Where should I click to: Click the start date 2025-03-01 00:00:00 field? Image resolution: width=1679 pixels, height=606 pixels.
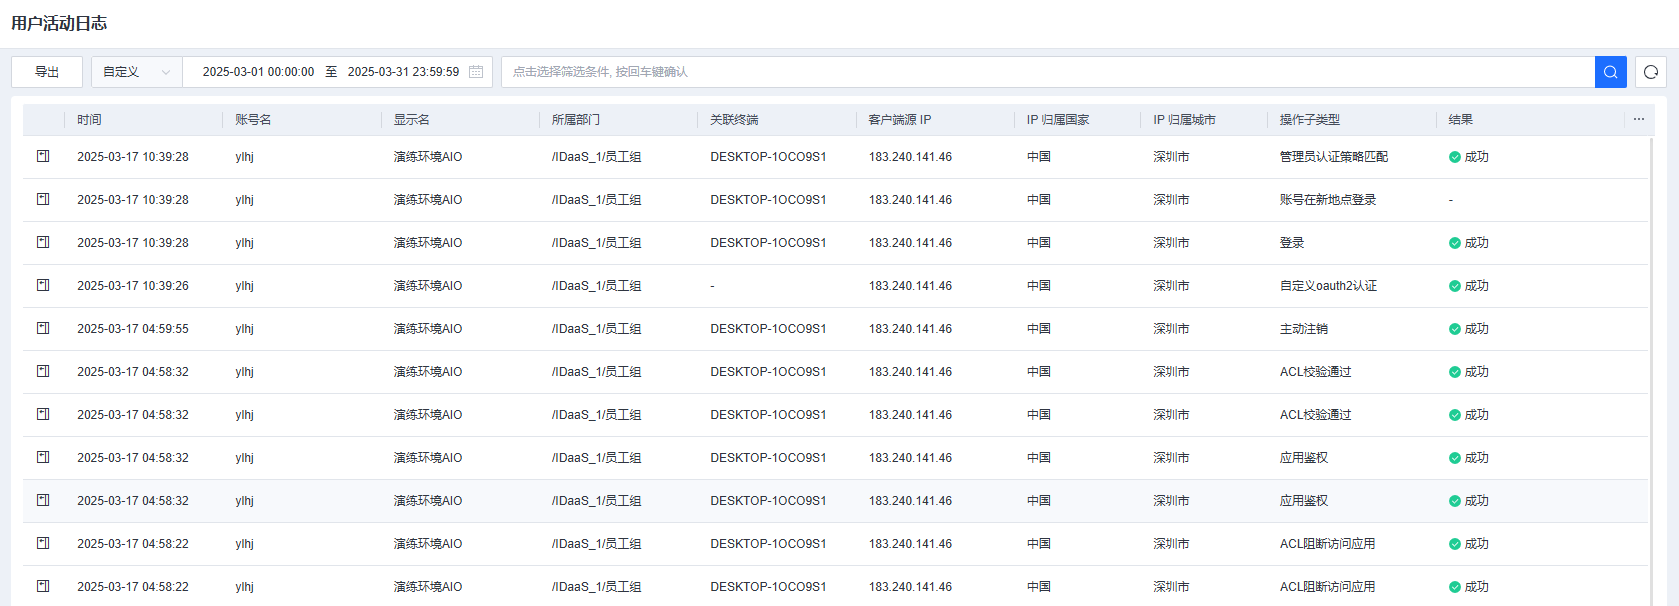pyautogui.click(x=258, y=72)
